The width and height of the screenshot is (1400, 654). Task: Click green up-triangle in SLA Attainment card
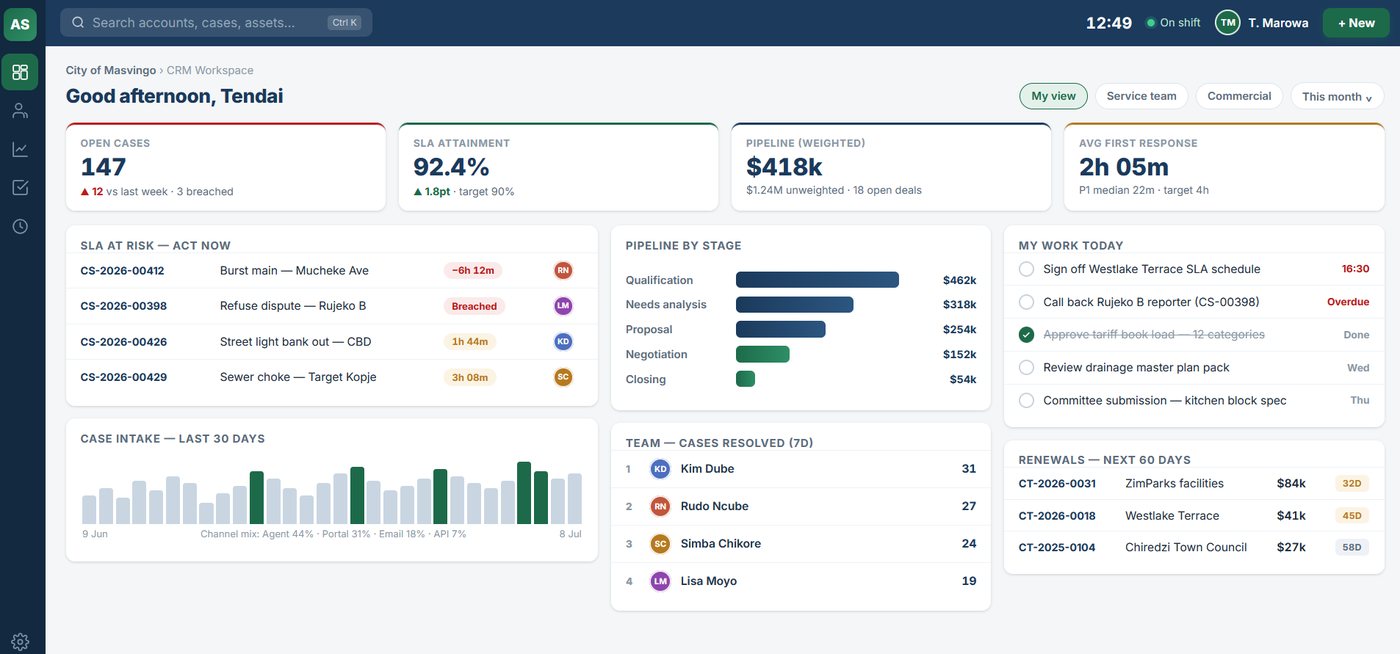click(418, 191)
